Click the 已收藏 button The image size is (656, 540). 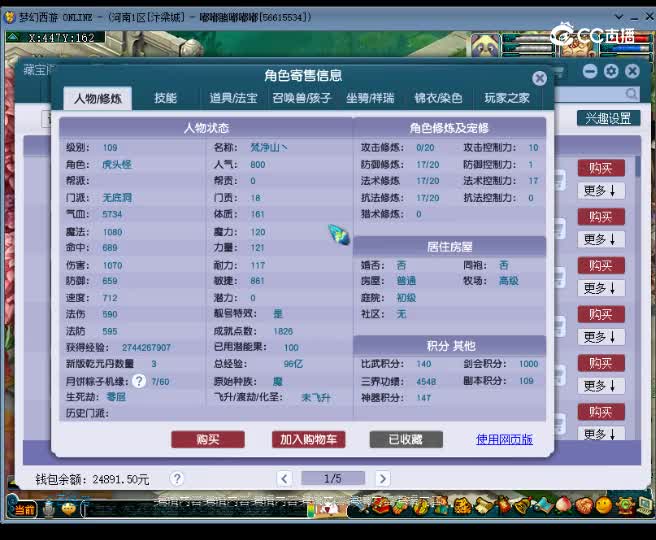[406, 440]
